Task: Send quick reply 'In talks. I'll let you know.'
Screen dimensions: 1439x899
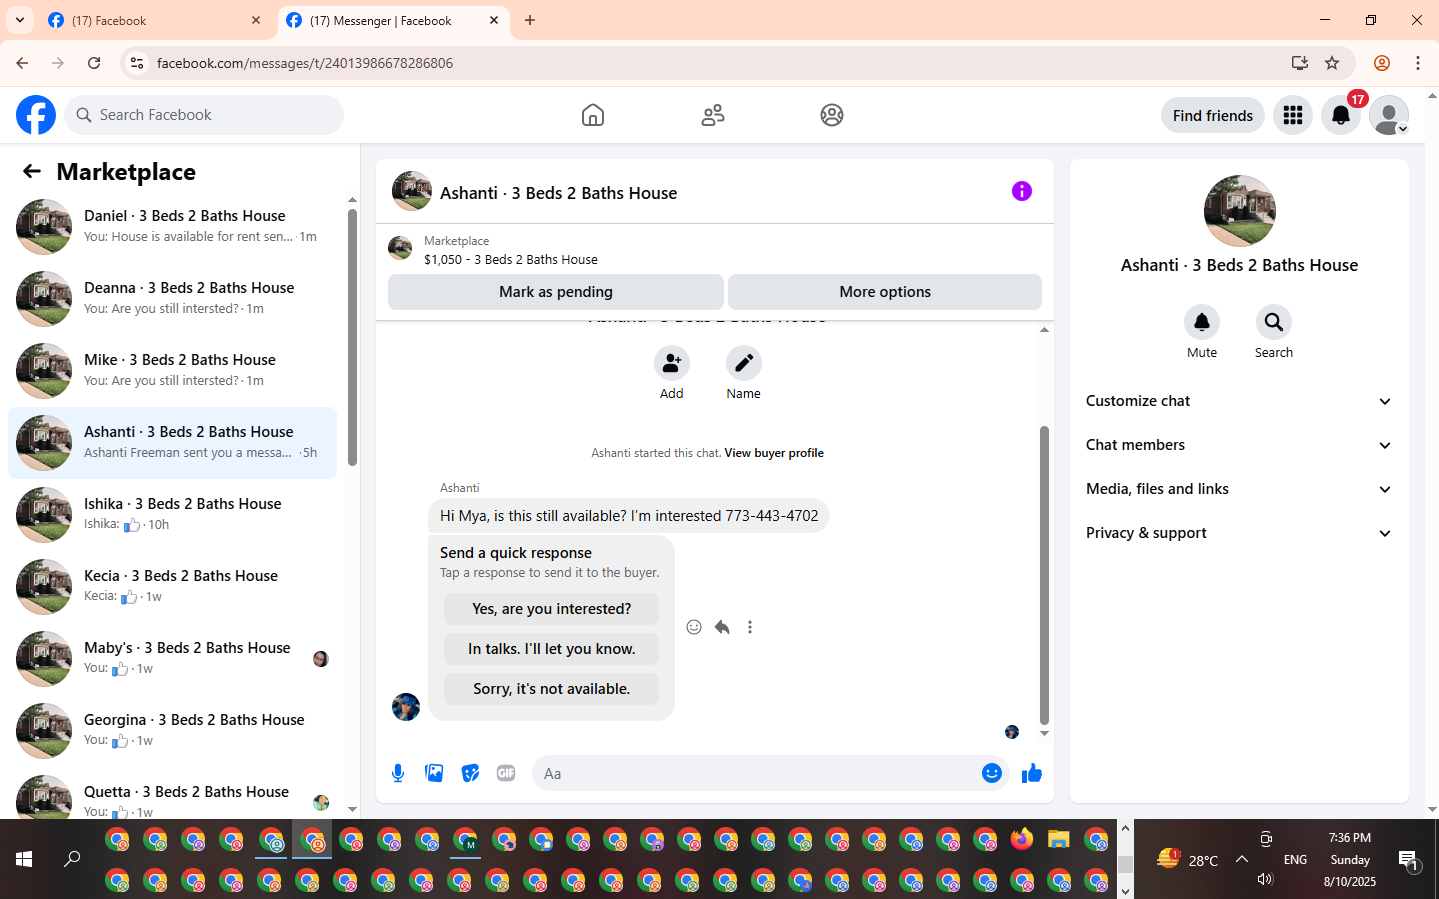Action: click(552, 649)
